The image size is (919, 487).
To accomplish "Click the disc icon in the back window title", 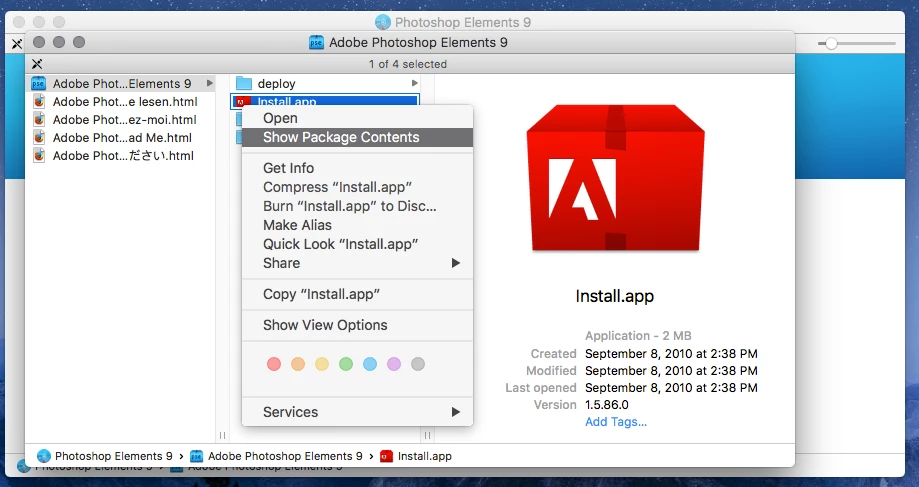I will pyautogui.click(x=383, y=22).
